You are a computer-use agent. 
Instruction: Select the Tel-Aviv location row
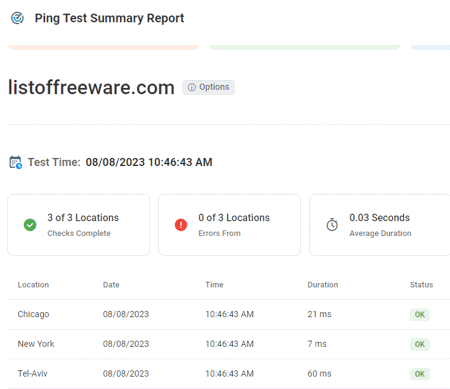[229, 374]
